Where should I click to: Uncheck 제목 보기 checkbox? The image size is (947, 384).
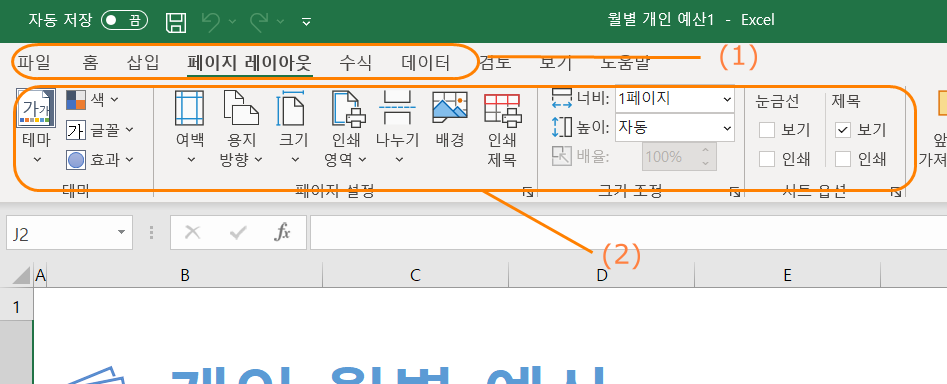[843, 130]
